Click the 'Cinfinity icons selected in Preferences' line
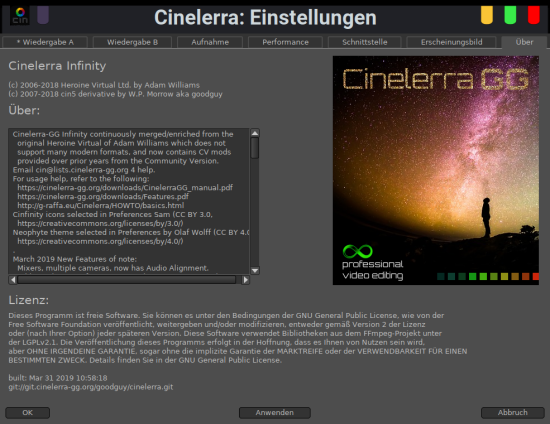 pos(113,214)
